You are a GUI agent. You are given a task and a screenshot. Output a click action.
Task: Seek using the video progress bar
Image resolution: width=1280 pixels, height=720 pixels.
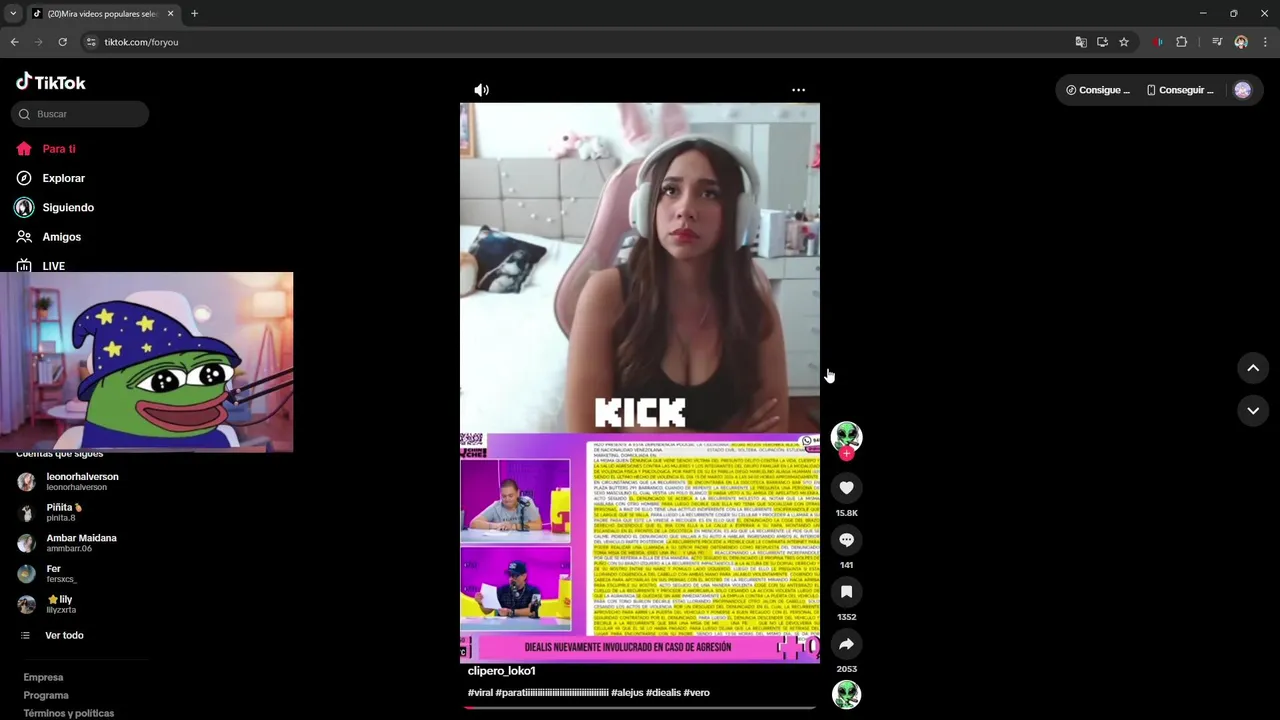coord(640,707)
